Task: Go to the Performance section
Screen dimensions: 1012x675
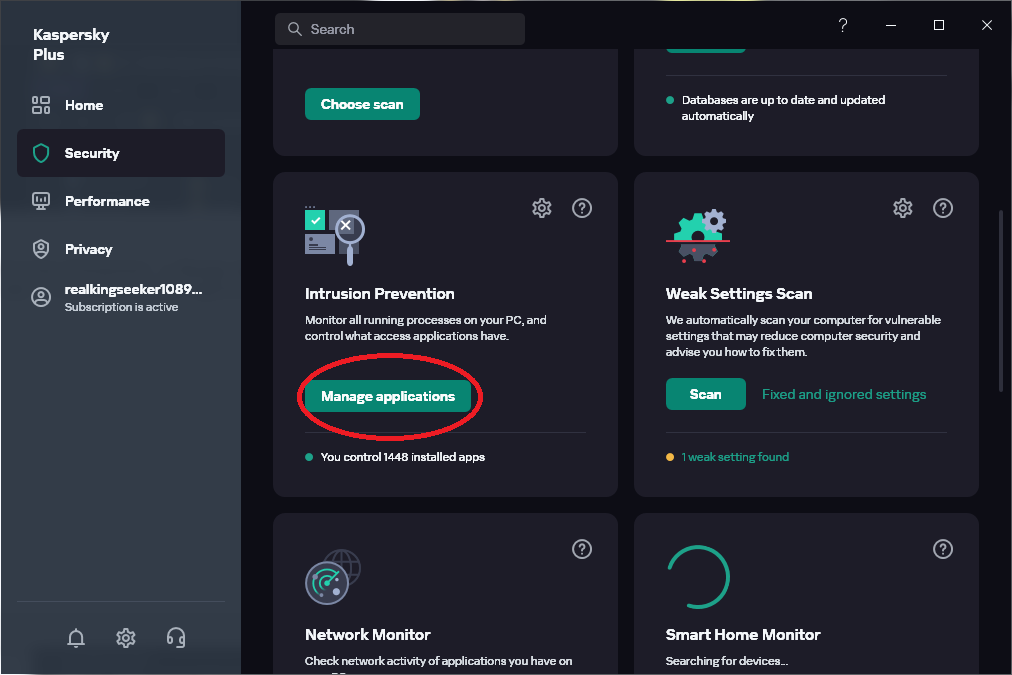Action: coord(121,201)
